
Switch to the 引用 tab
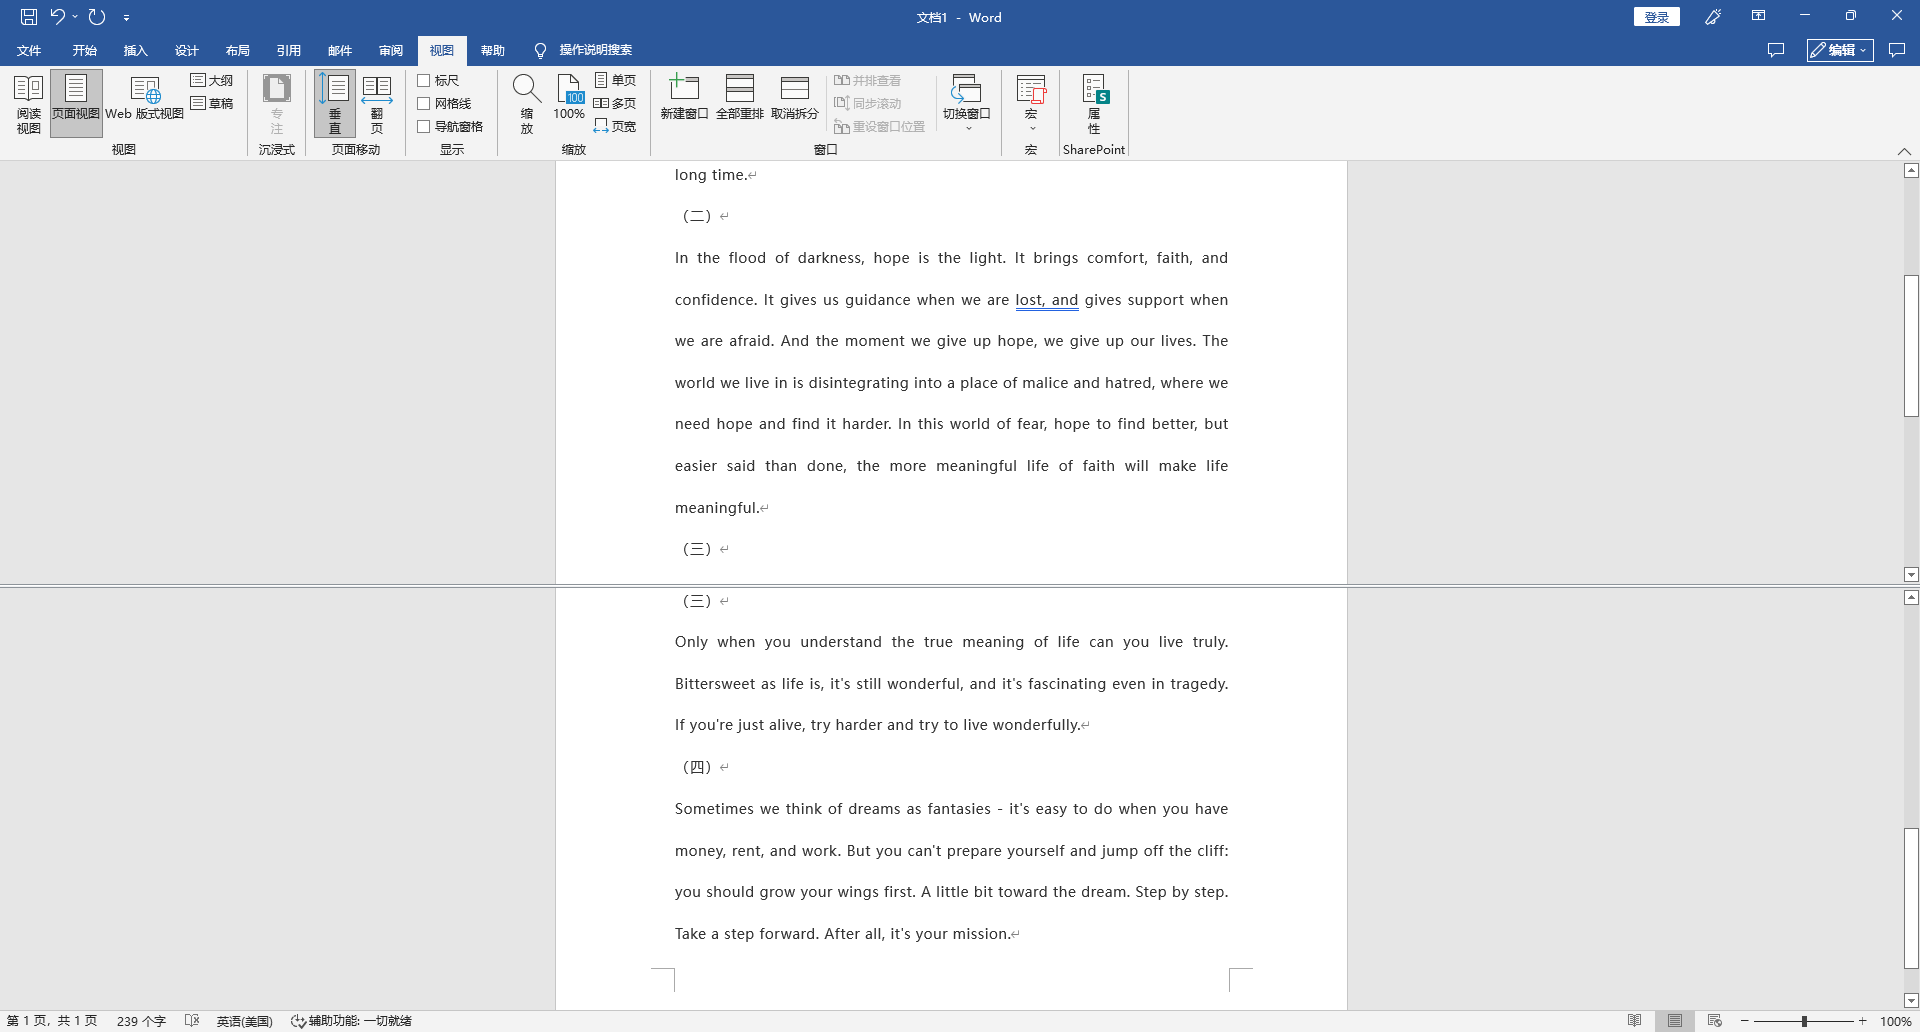(x=288, y=50)
